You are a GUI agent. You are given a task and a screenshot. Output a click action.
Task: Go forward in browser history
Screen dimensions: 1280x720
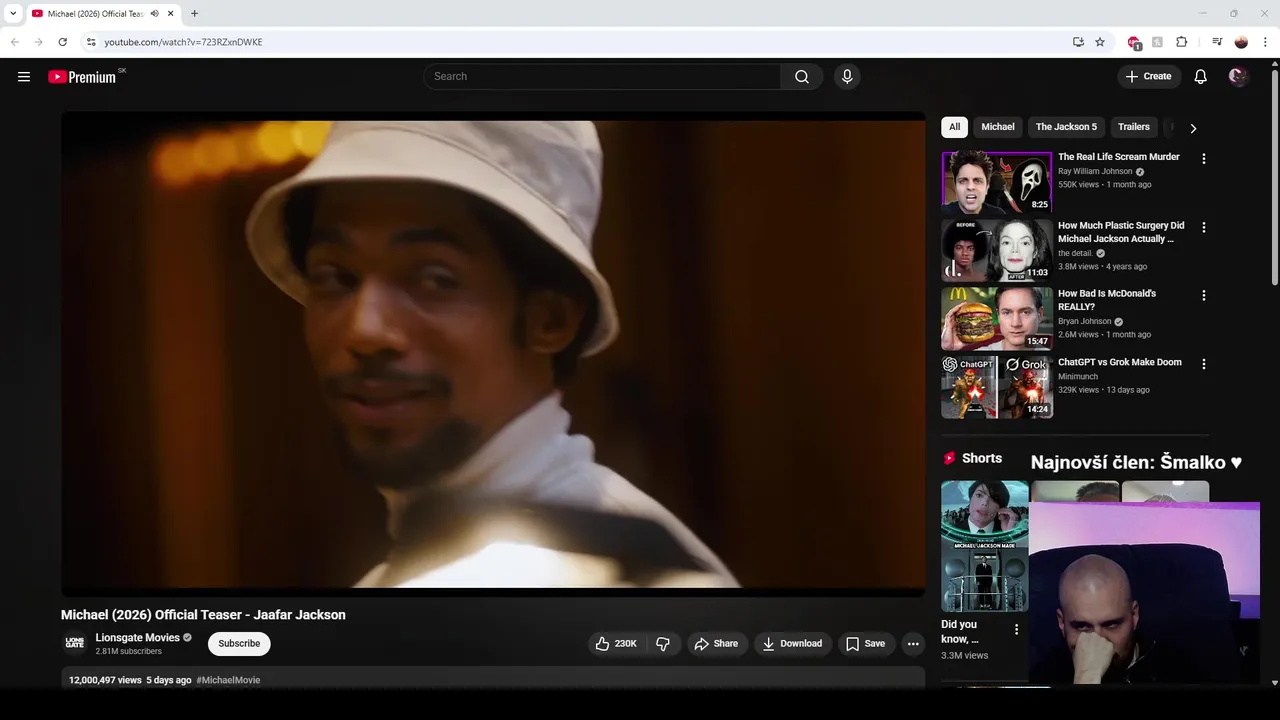pos(38,42)
